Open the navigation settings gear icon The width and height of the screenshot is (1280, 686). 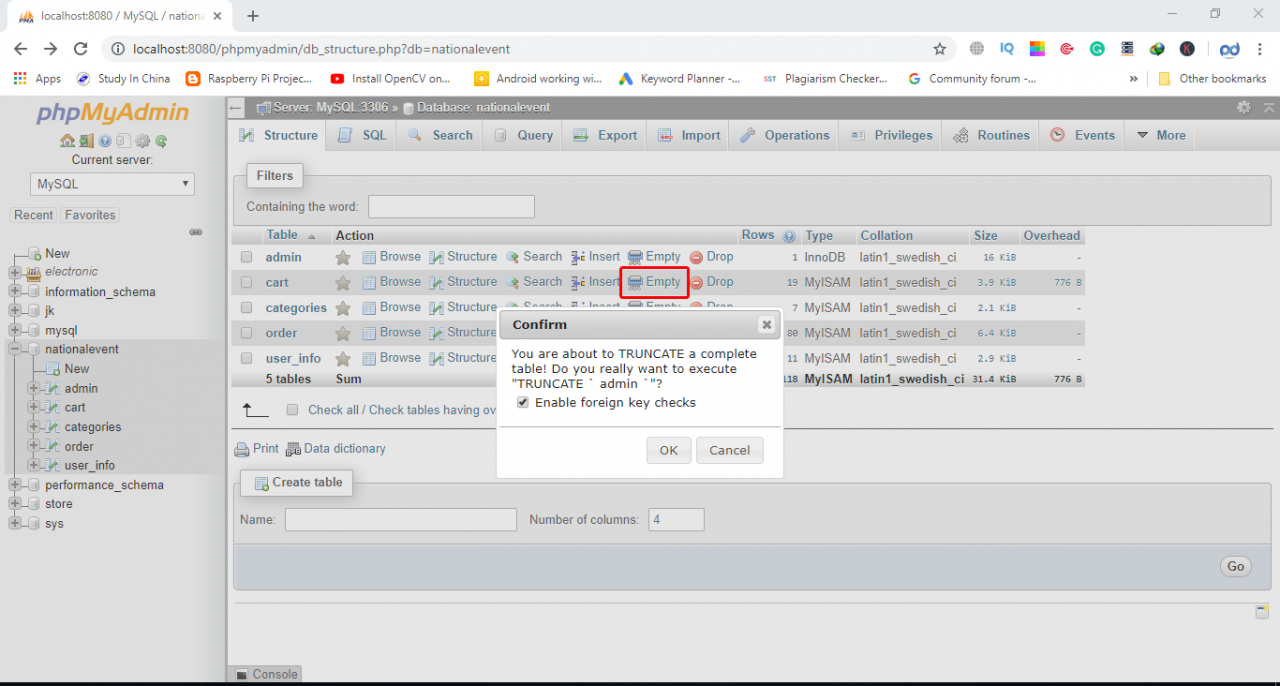pyautogui.click(x=142, y=141)
